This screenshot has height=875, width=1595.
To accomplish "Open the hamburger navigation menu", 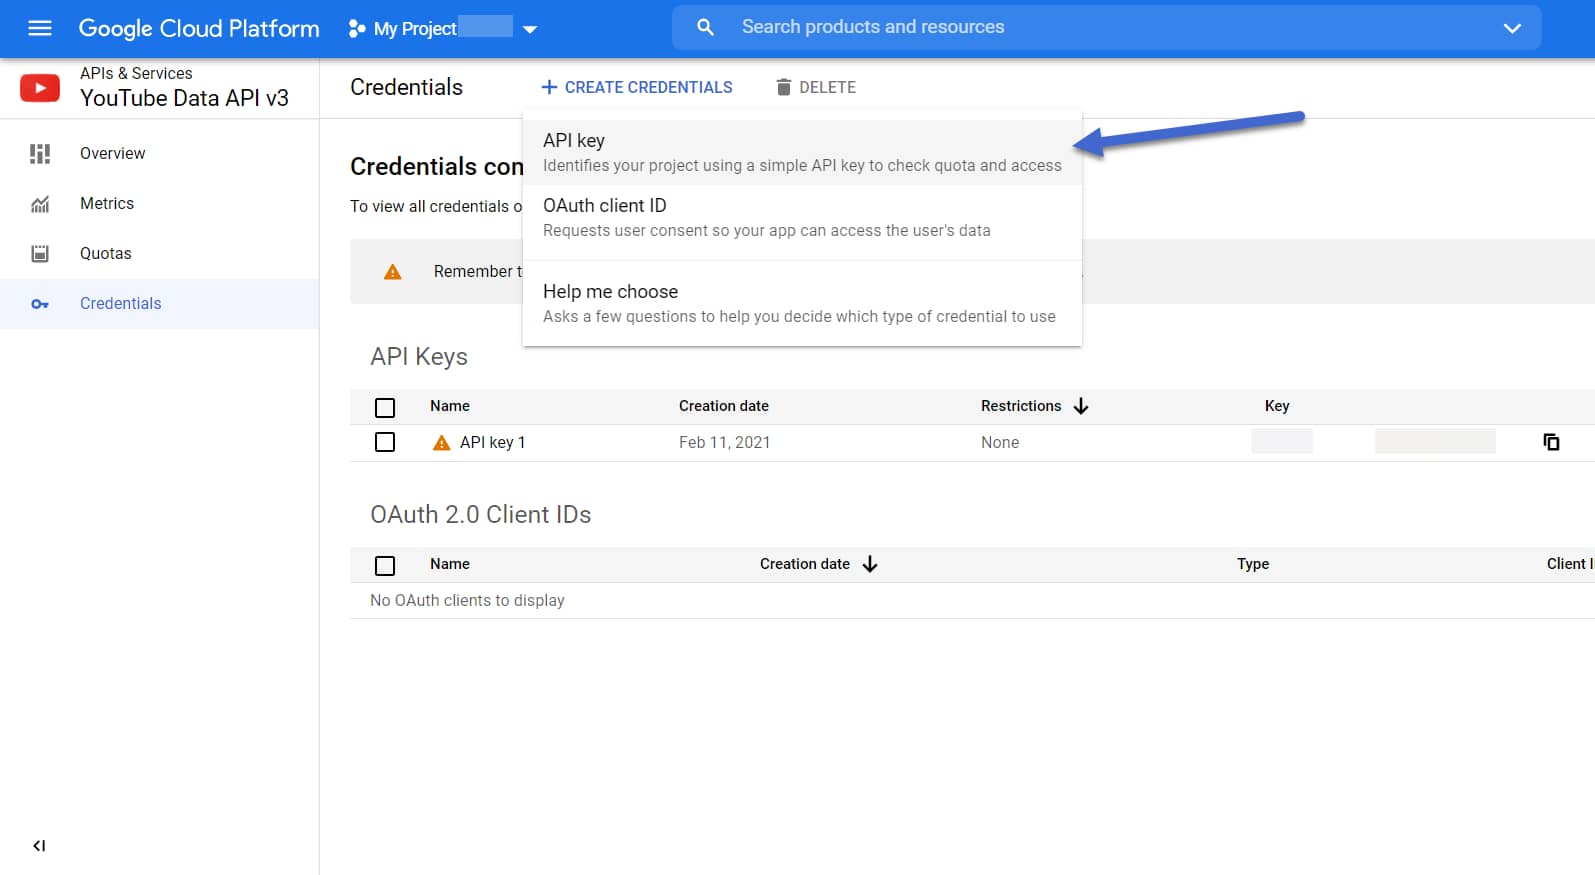I will pyautogui.click(x=40, y=28).
